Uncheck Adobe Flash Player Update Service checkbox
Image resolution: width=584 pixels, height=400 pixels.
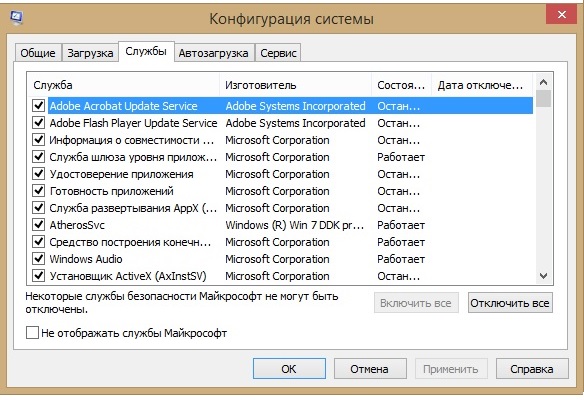pyautogui.click(x=38, y=123)
